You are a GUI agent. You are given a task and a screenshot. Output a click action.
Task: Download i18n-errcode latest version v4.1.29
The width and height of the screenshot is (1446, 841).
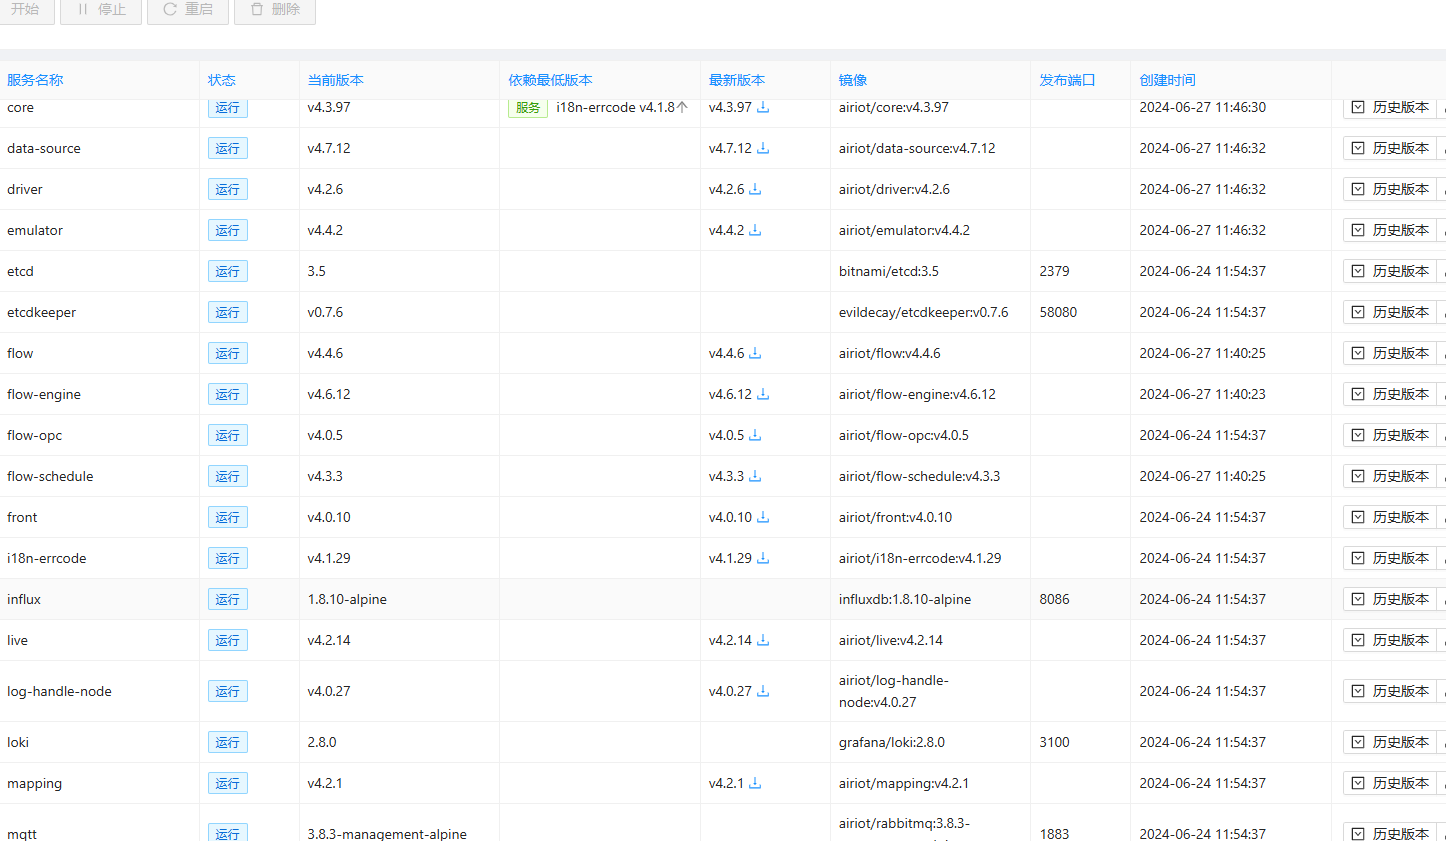tap(763, 558)
